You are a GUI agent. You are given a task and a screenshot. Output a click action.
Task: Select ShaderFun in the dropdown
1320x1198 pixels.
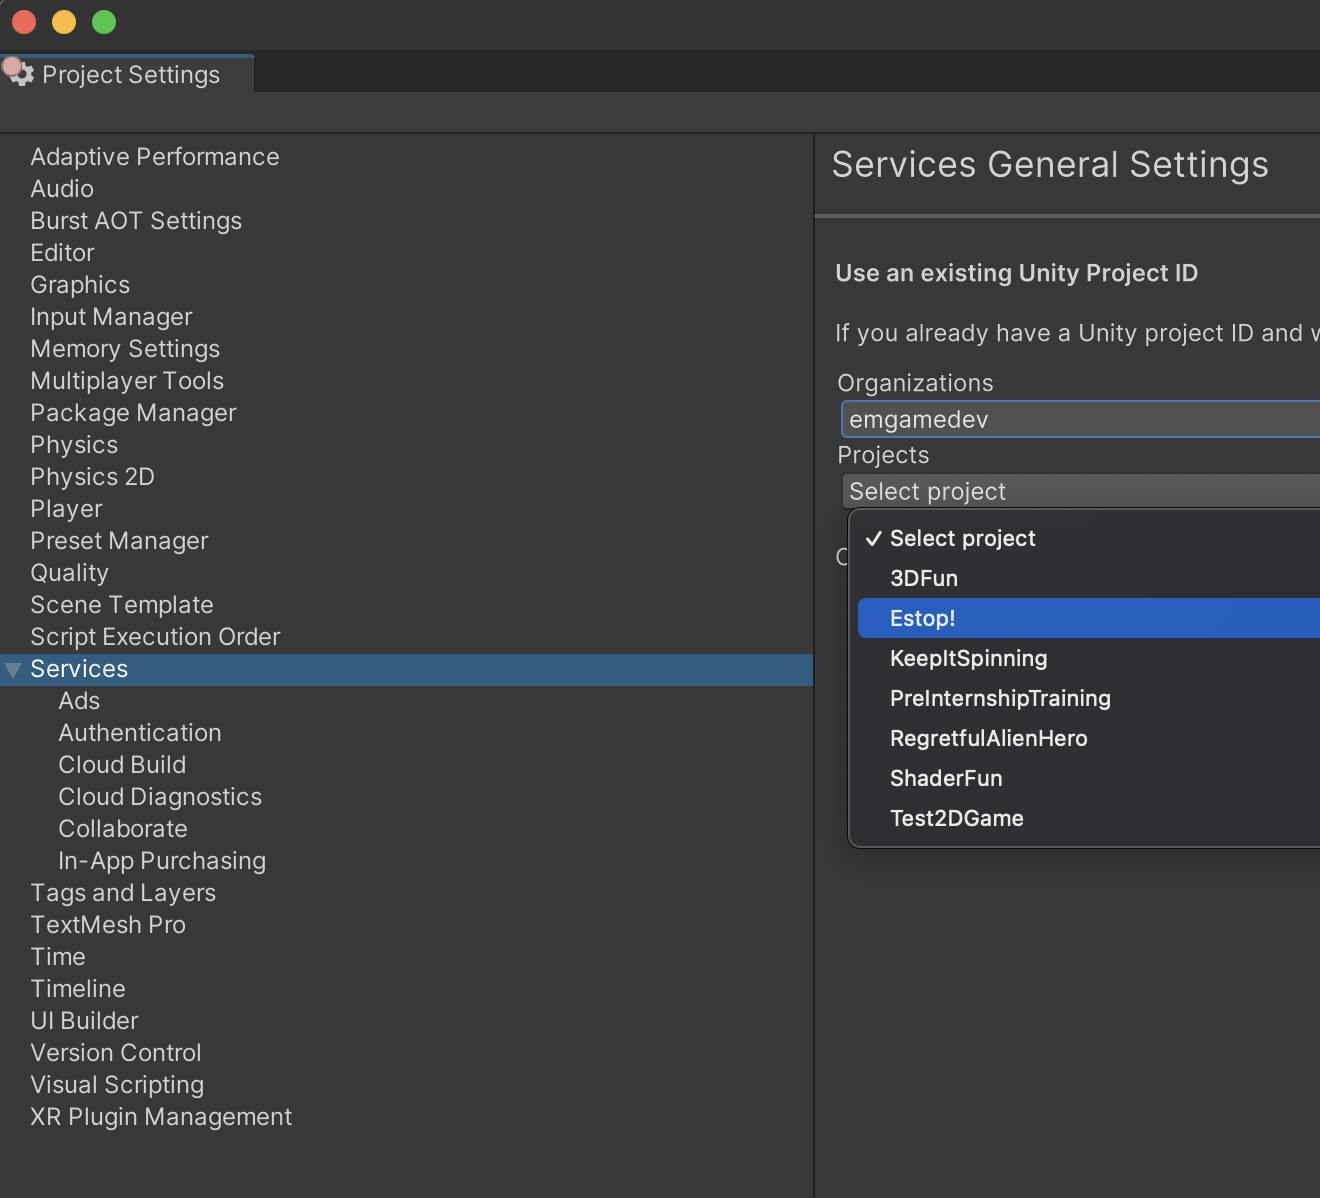pos(1089,778)
